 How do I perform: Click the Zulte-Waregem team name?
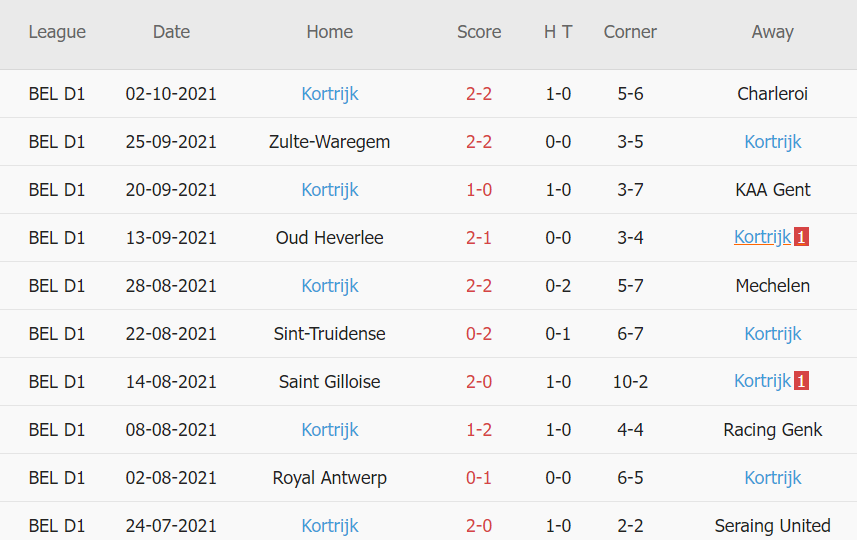[330, 142]
